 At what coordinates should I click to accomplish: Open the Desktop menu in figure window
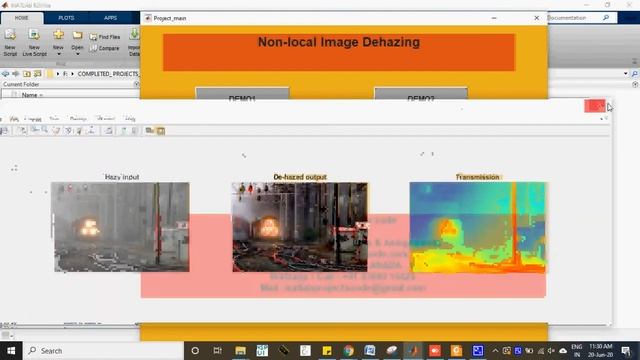tap(78, 119)
